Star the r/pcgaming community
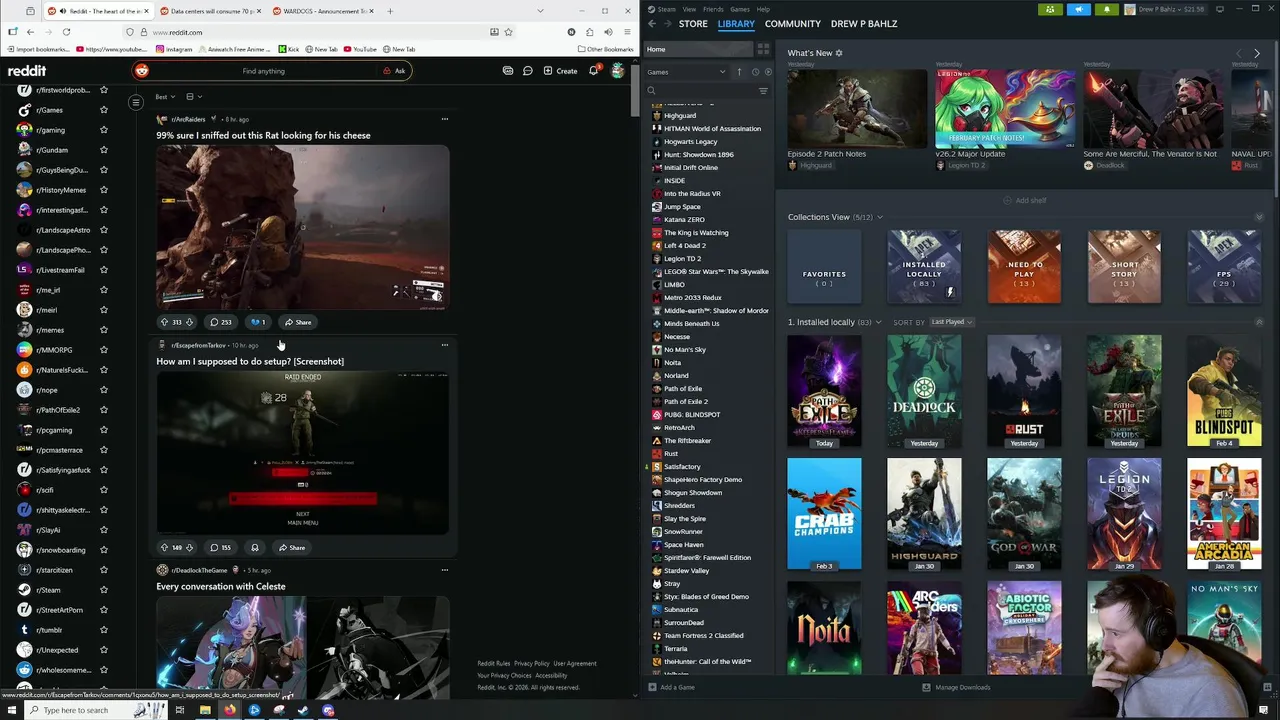Image resolution: width=1280 pixels, height=720 pixels. coord(103,430)
